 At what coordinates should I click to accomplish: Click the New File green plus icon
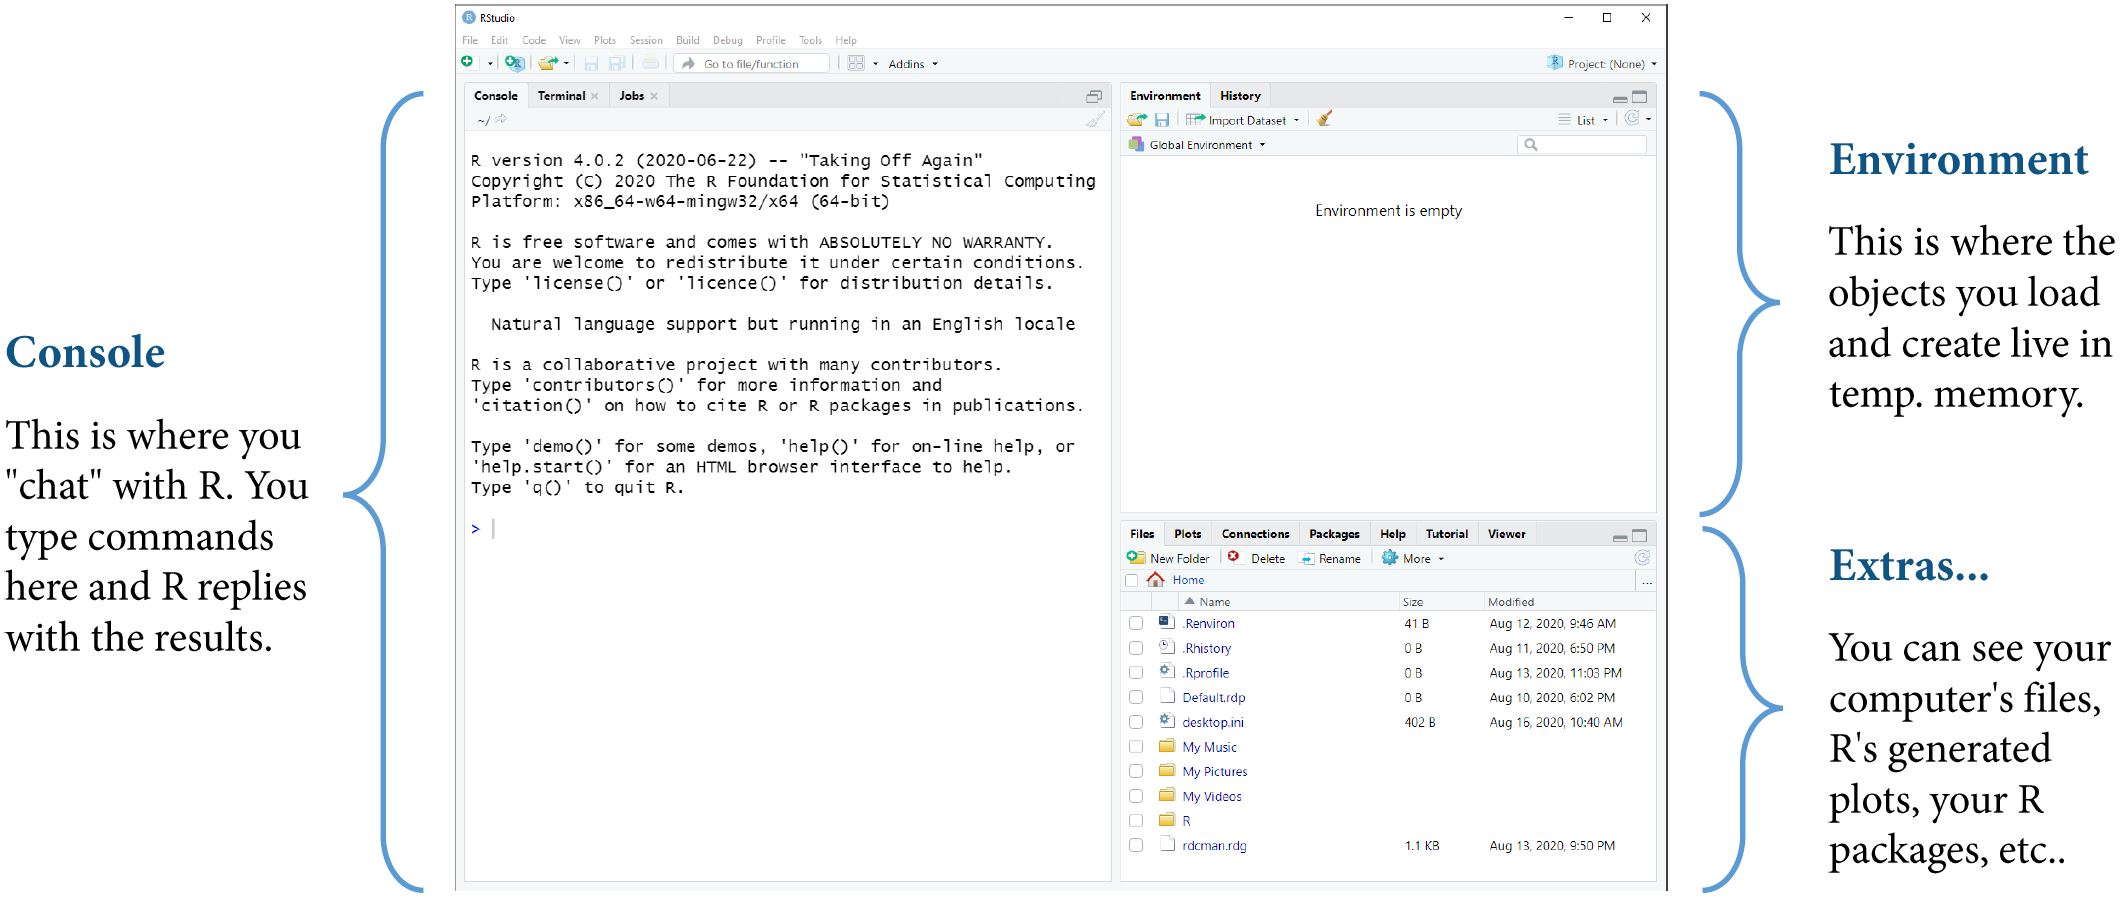(x=467, y=63)
